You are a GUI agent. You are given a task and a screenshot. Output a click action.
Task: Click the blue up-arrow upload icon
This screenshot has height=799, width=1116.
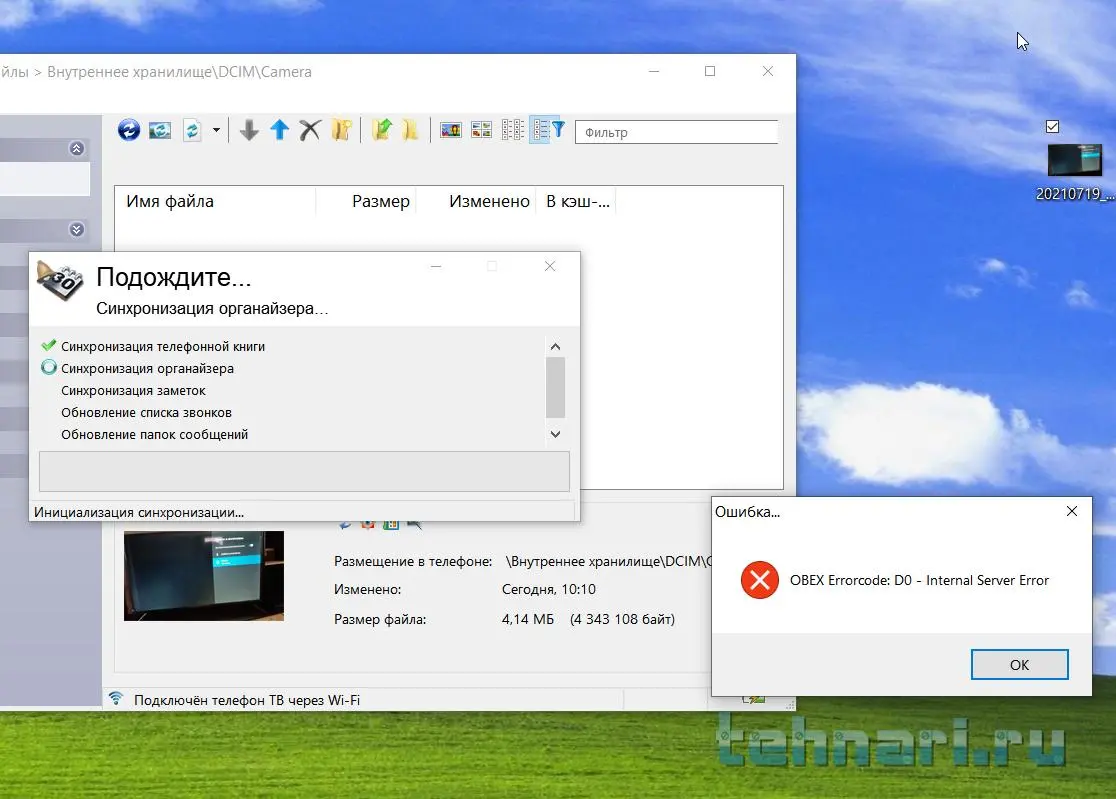pyautogui.click(x=280, y=130)
